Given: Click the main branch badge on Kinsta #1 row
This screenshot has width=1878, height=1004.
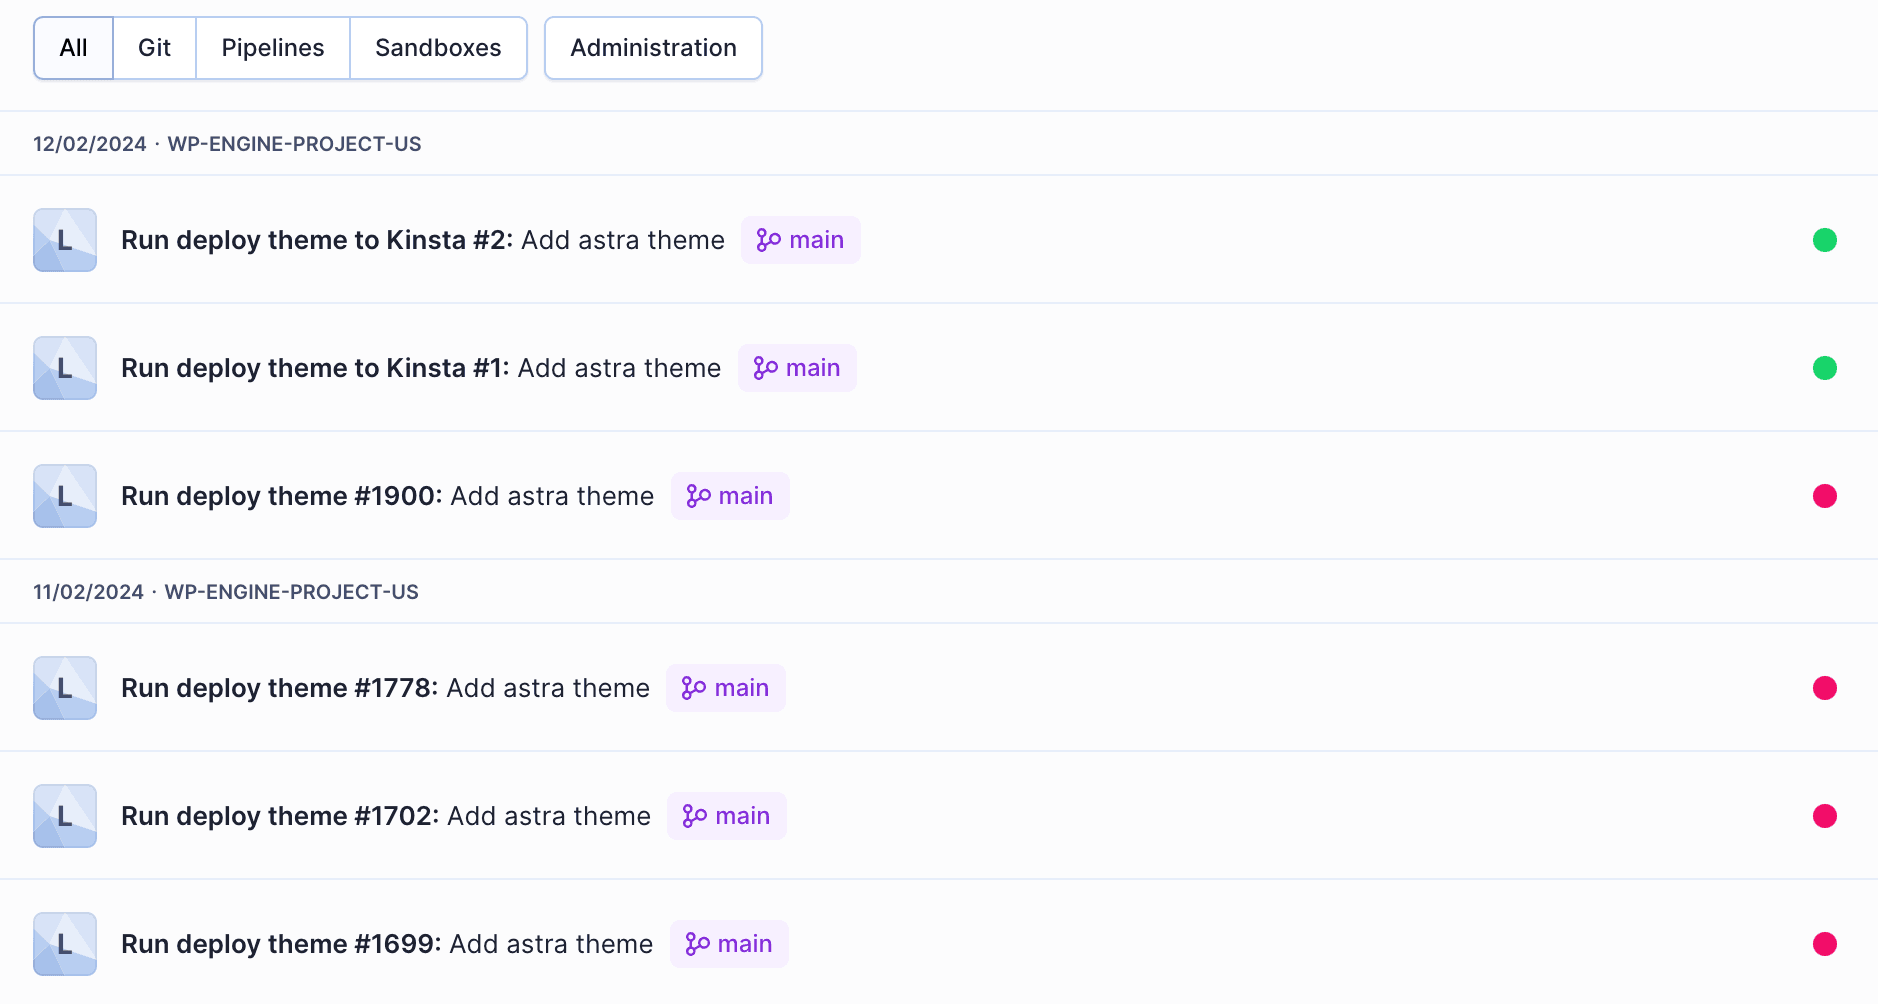Looking at the screenshot, I should [x=797, y=367].
